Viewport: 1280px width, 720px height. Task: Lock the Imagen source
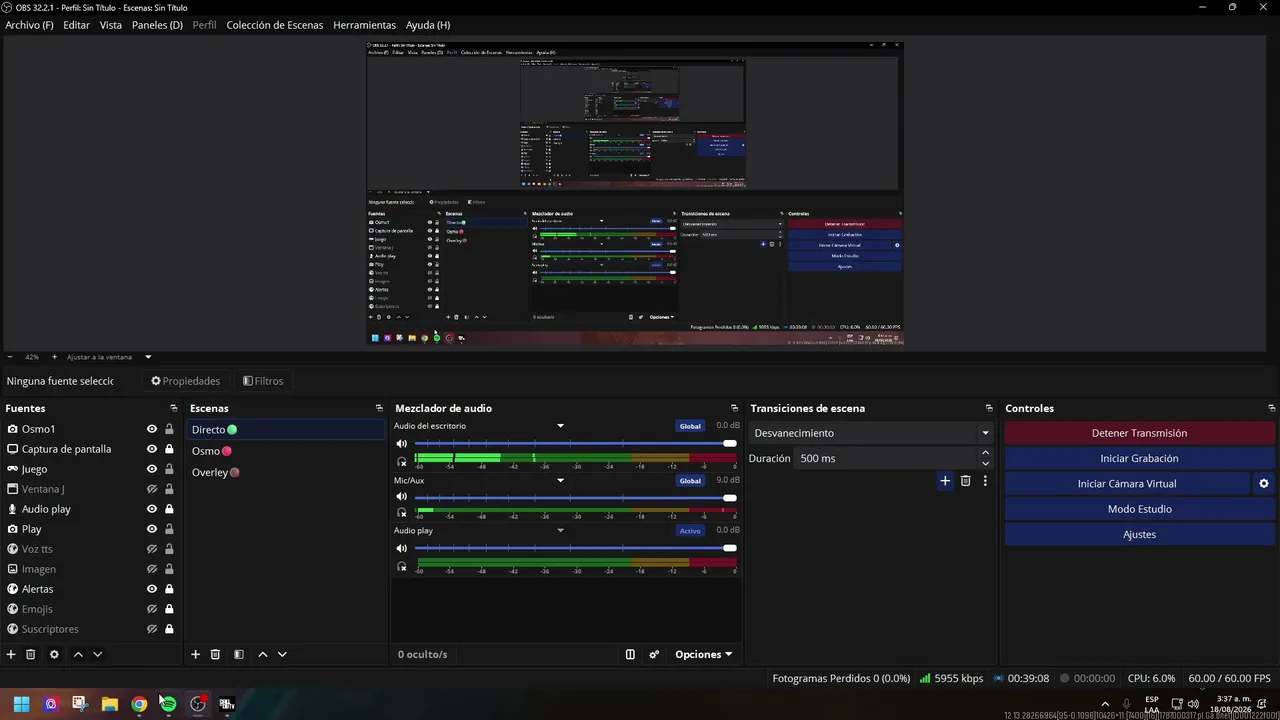pyautogui.click(x=169, y=569)
